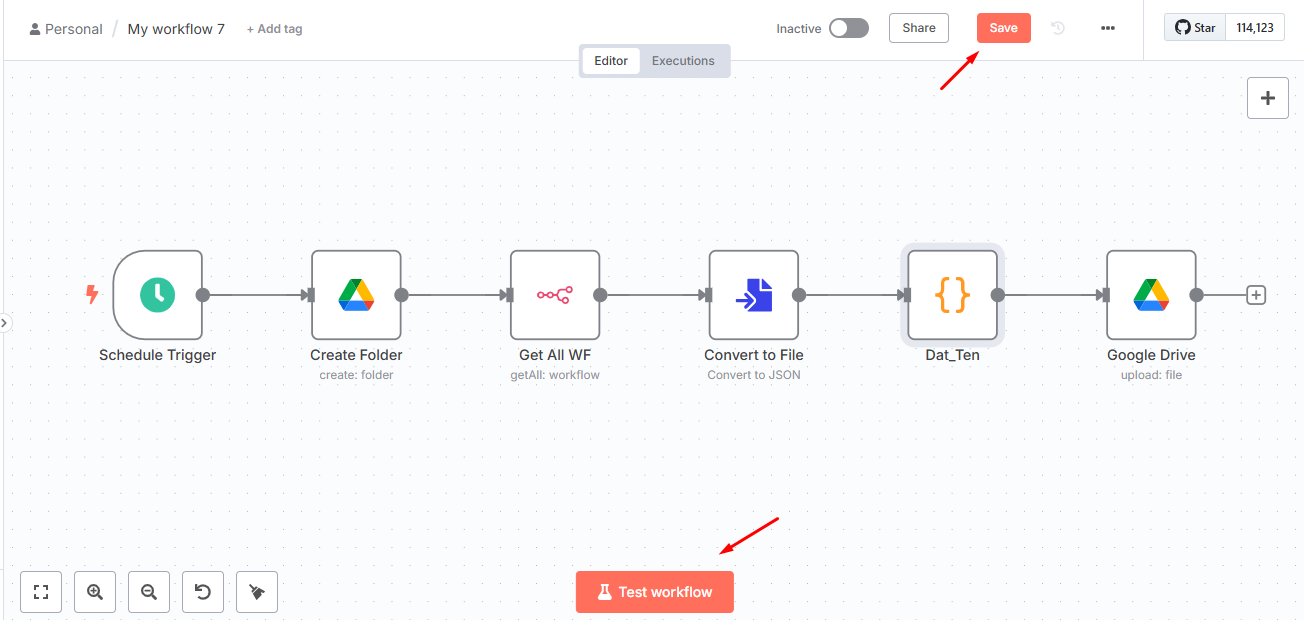Open the 114,123 star count link
The width and height of the screenshot is (1304, 620).
[x=1255, y=28]
